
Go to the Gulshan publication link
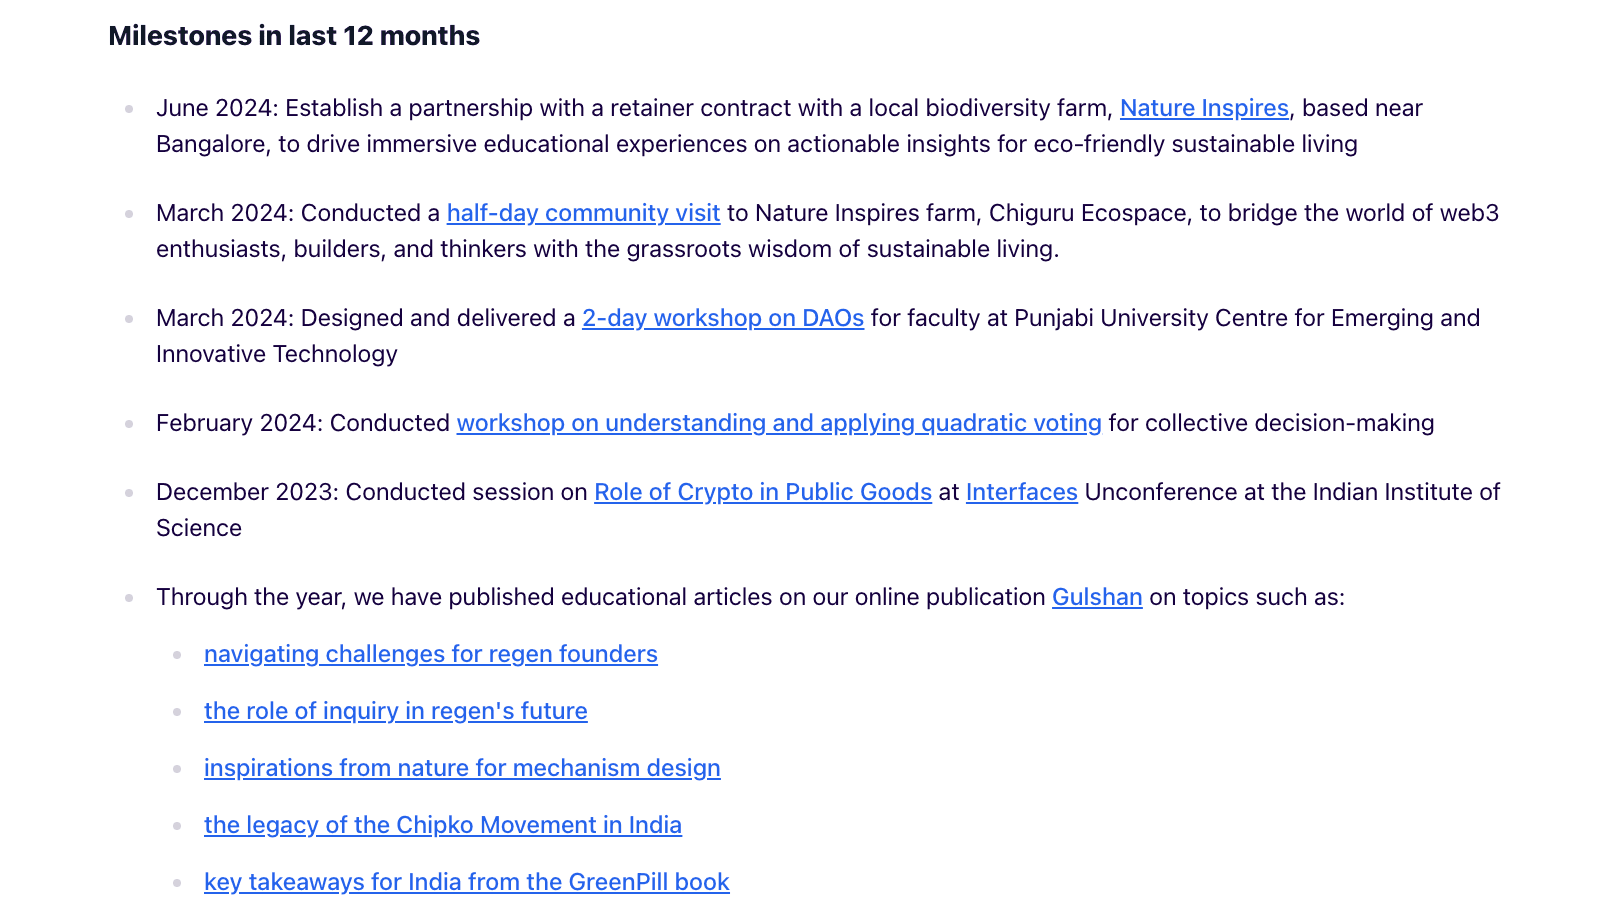coord(1096,597)
